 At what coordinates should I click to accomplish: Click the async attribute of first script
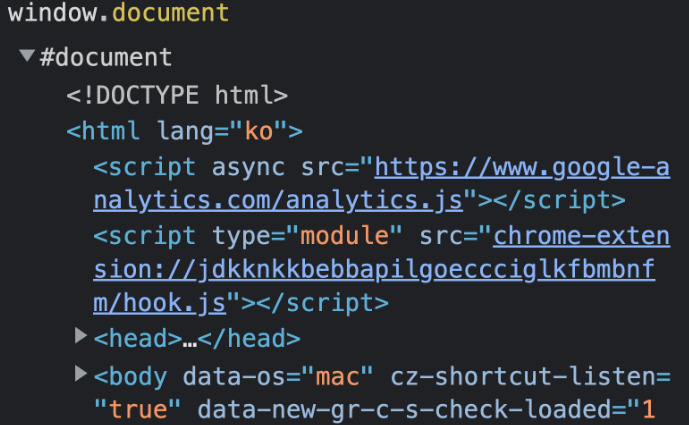pos(248,168)
